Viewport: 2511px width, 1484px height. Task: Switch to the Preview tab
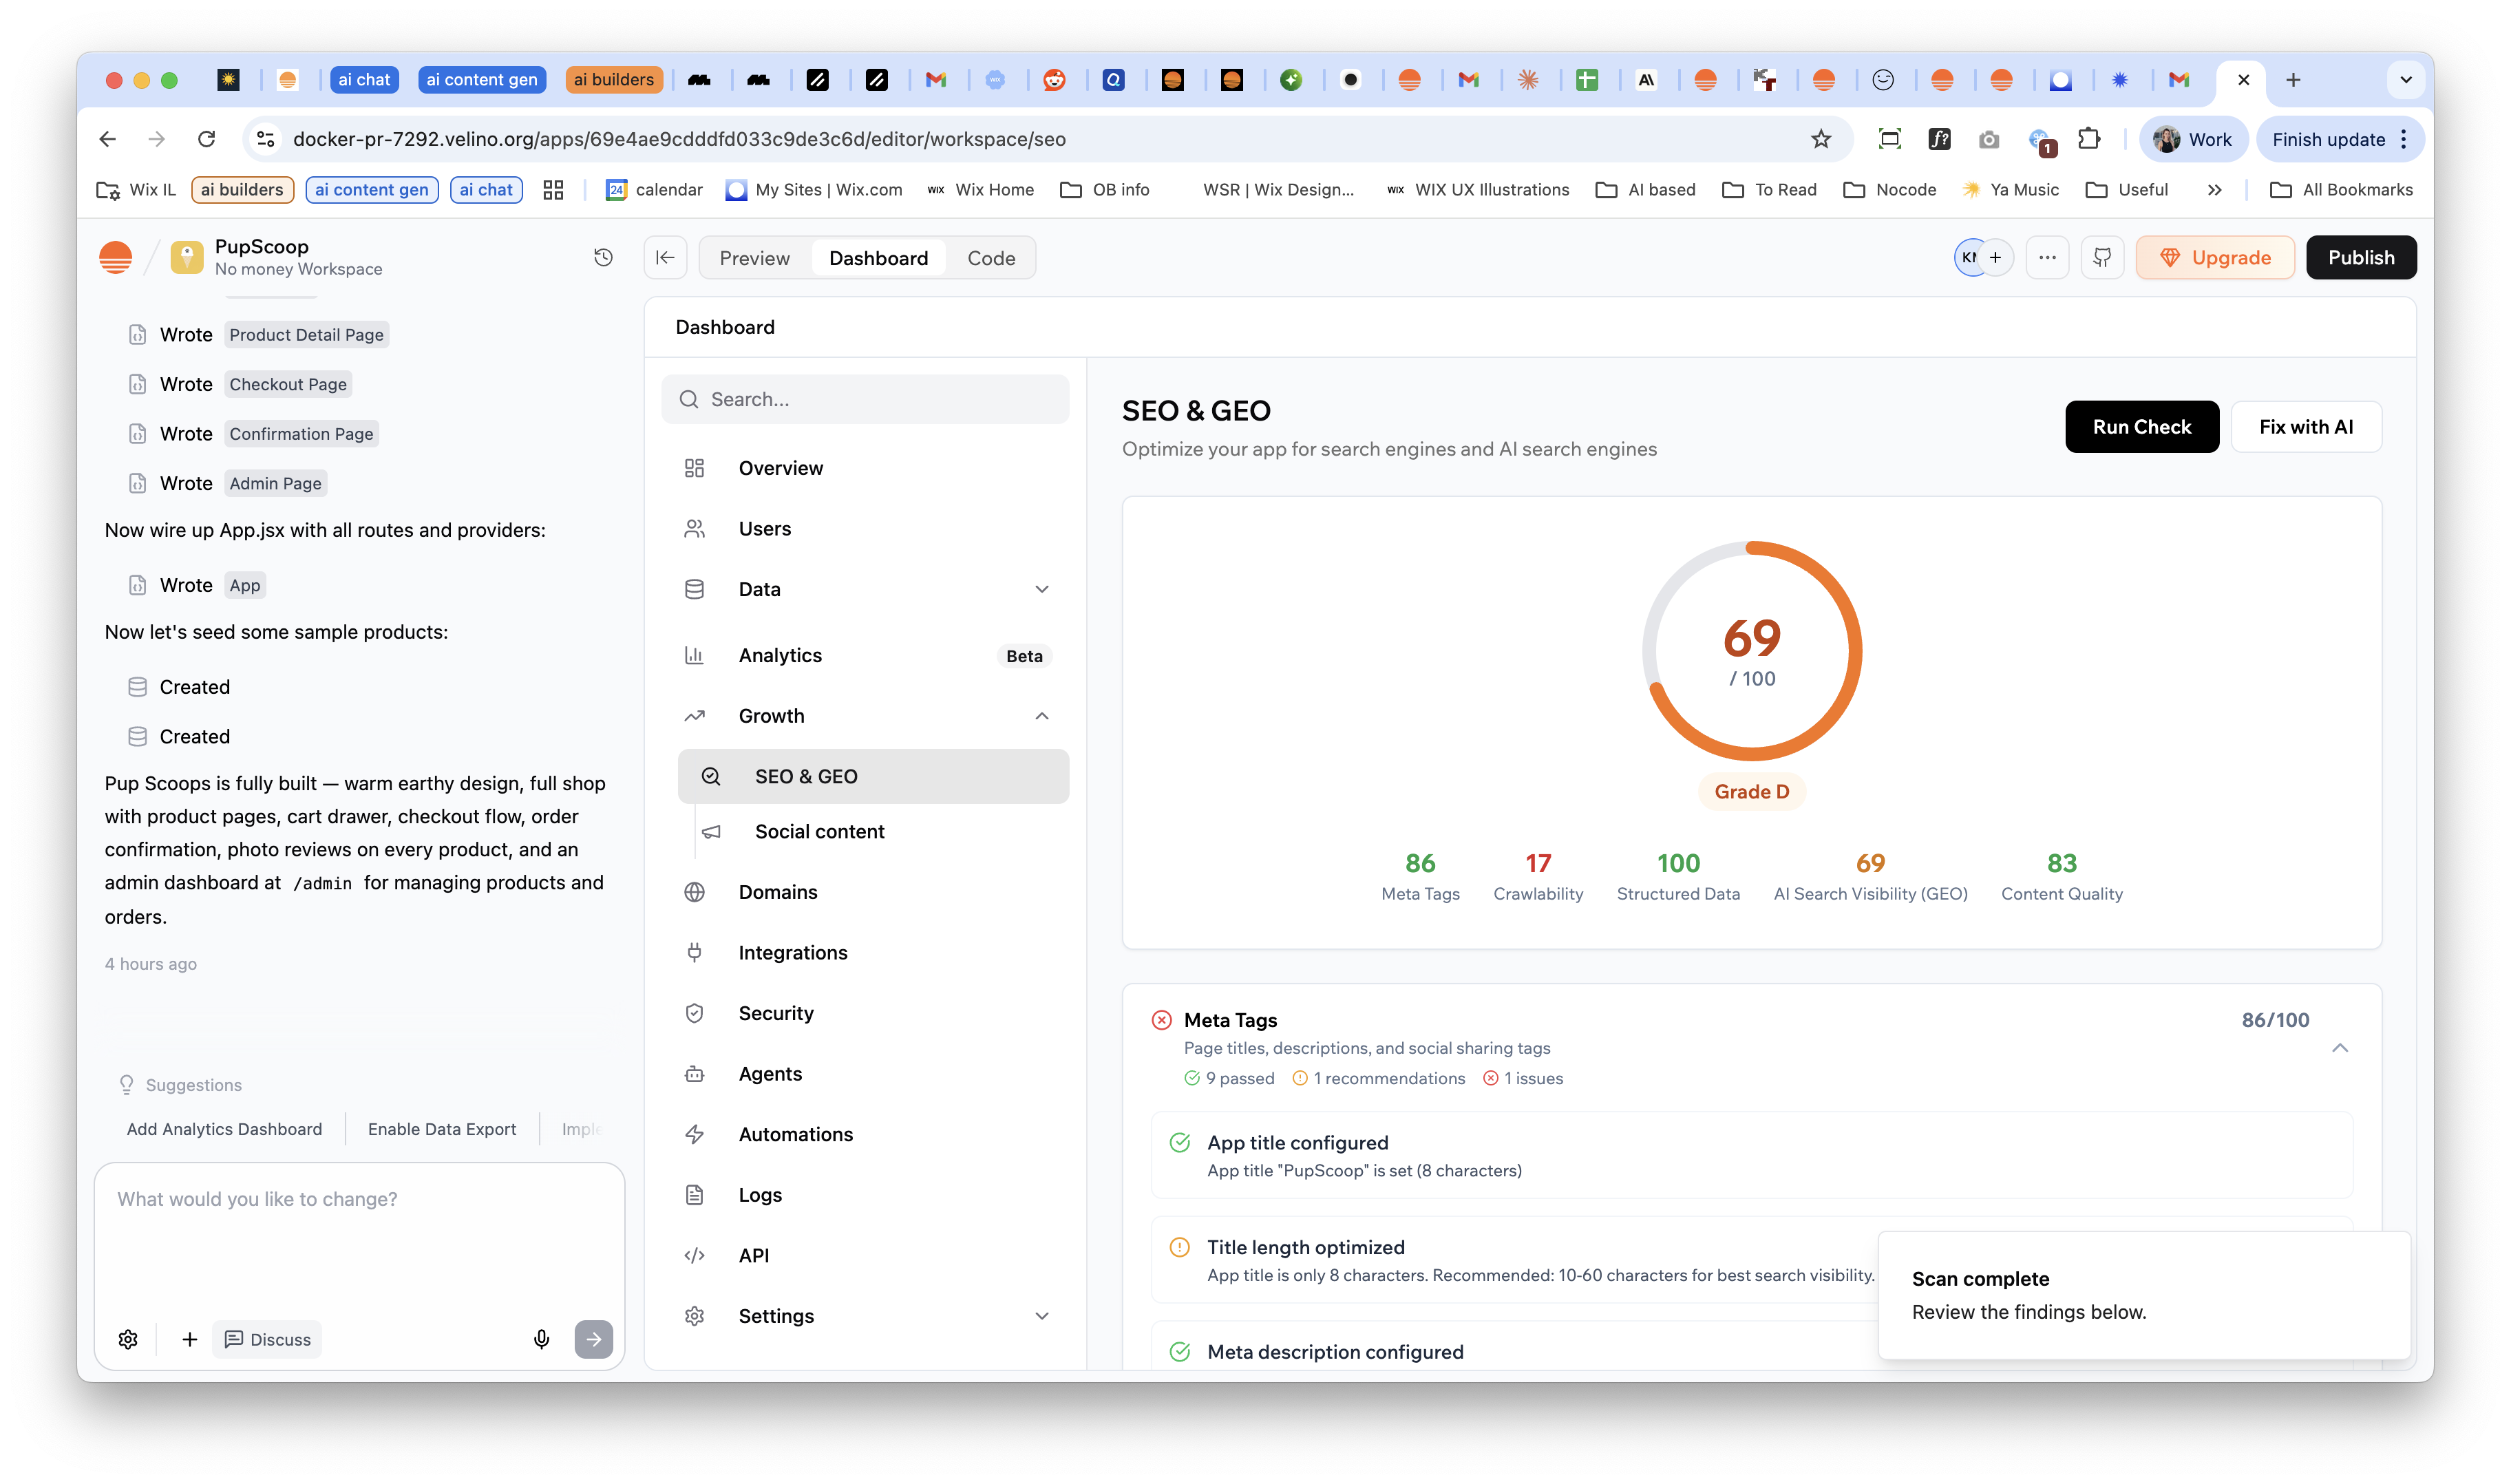coord(754,258)
